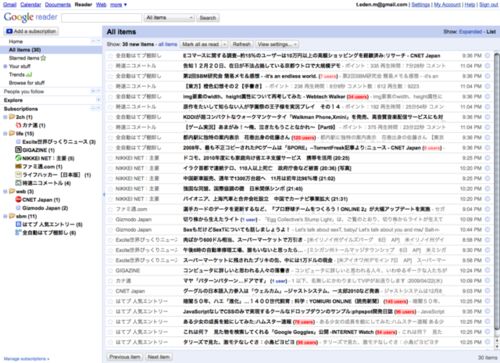Click the Google Reader logo

click(x=31, y=17)
